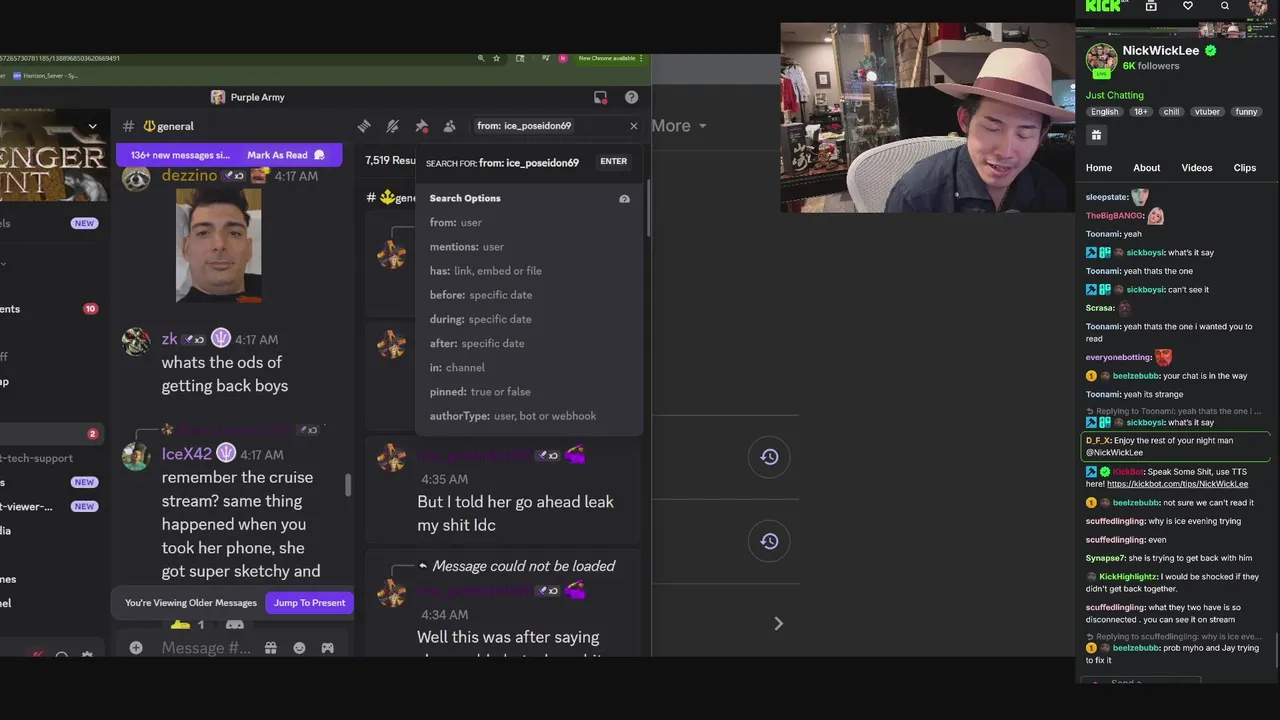Open the kickbot.com tips link in chat
The width and height of the screenshot is (1280, 720).
pos(1178,484)
